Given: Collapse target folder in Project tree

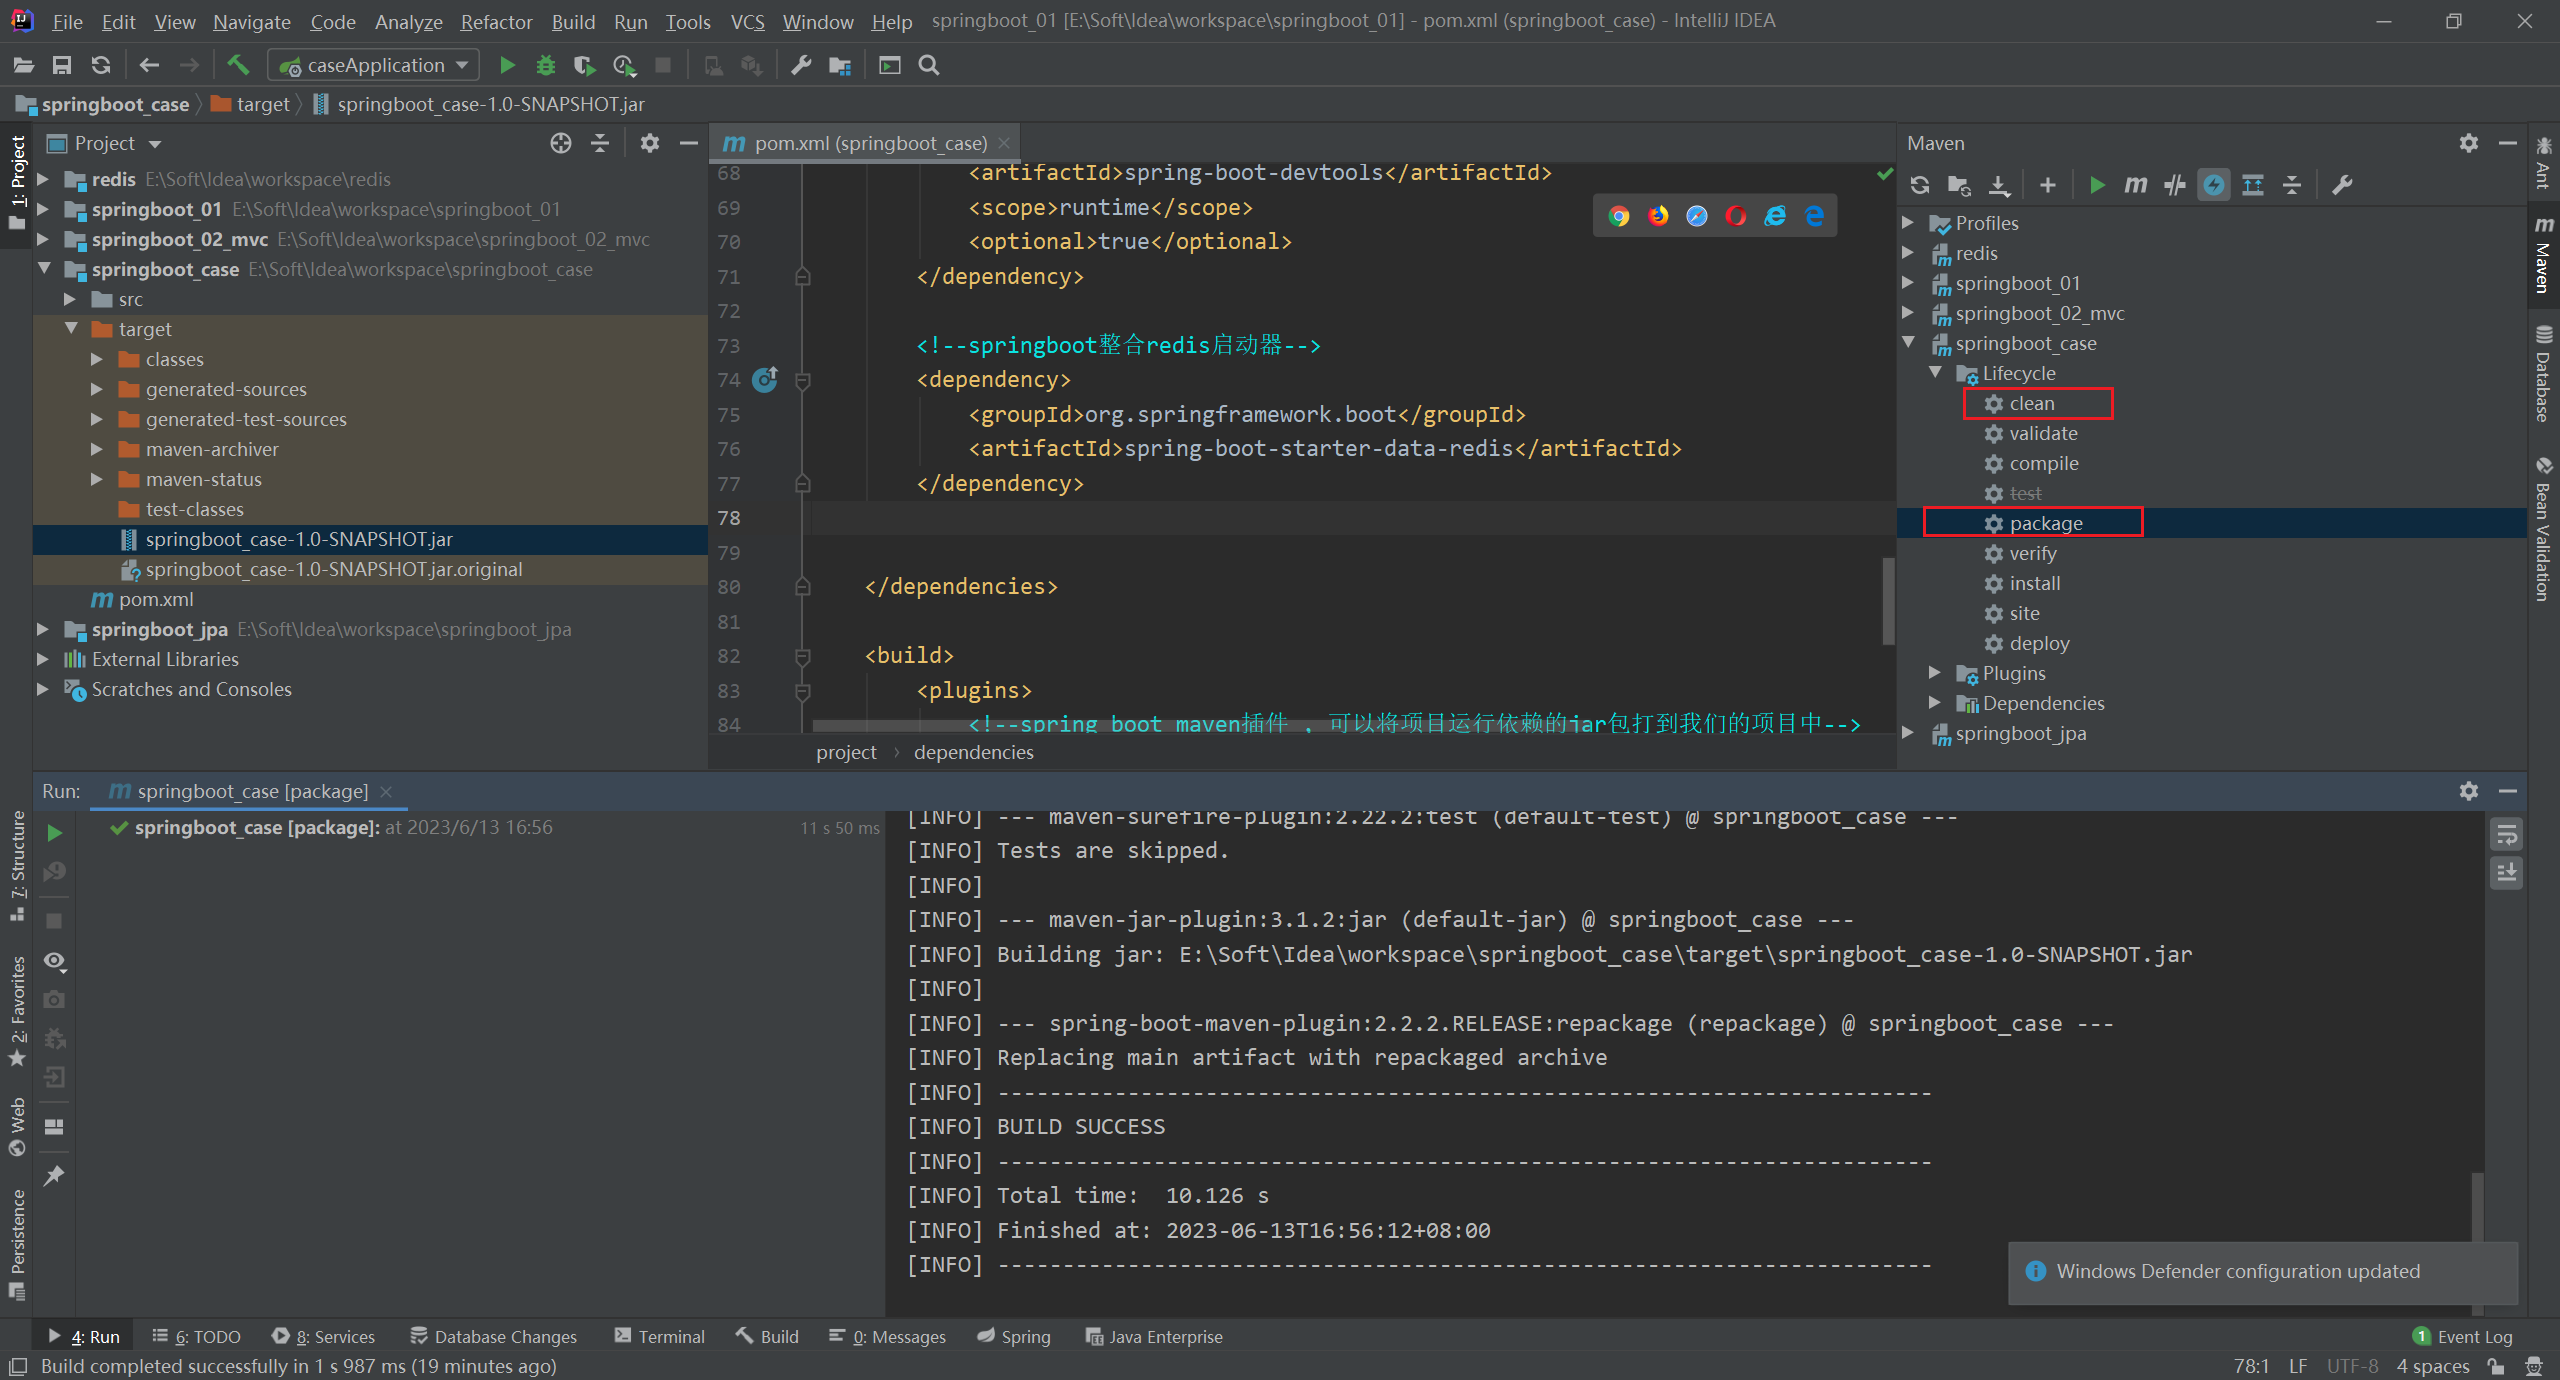Looking at the screenshot, I should (x=71, y=329).
